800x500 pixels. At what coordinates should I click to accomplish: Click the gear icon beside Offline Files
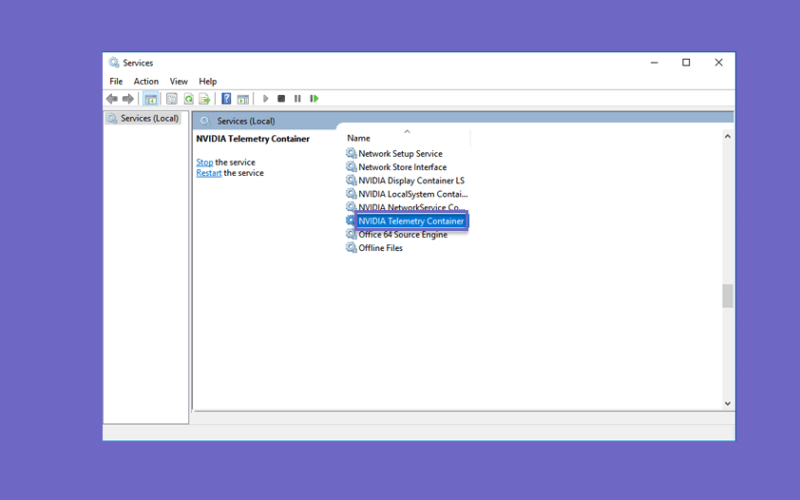point(351,247)
